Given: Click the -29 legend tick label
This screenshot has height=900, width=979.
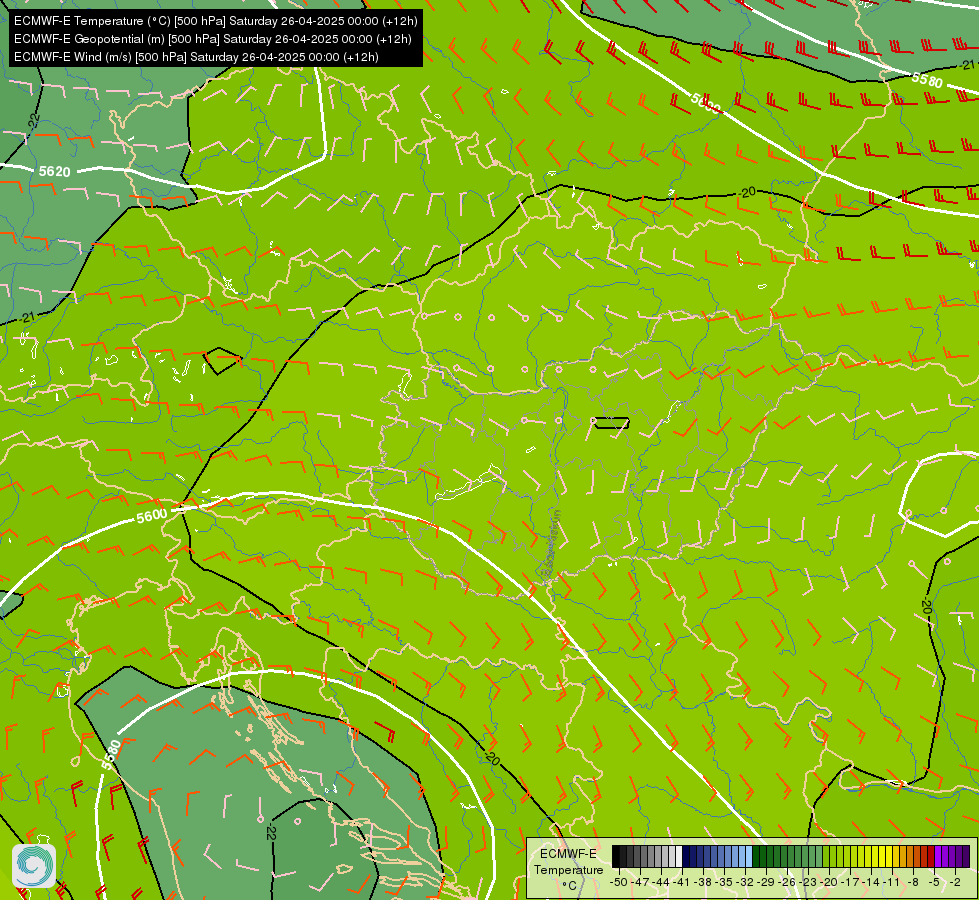Looking at the screenshot, I should [x=765, y=882].
